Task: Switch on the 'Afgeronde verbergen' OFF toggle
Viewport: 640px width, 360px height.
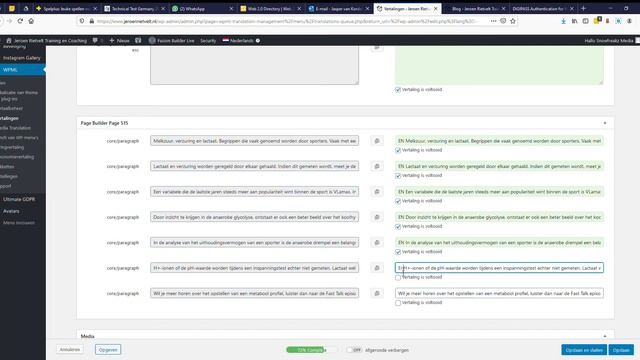Action: tap(354, 350)
